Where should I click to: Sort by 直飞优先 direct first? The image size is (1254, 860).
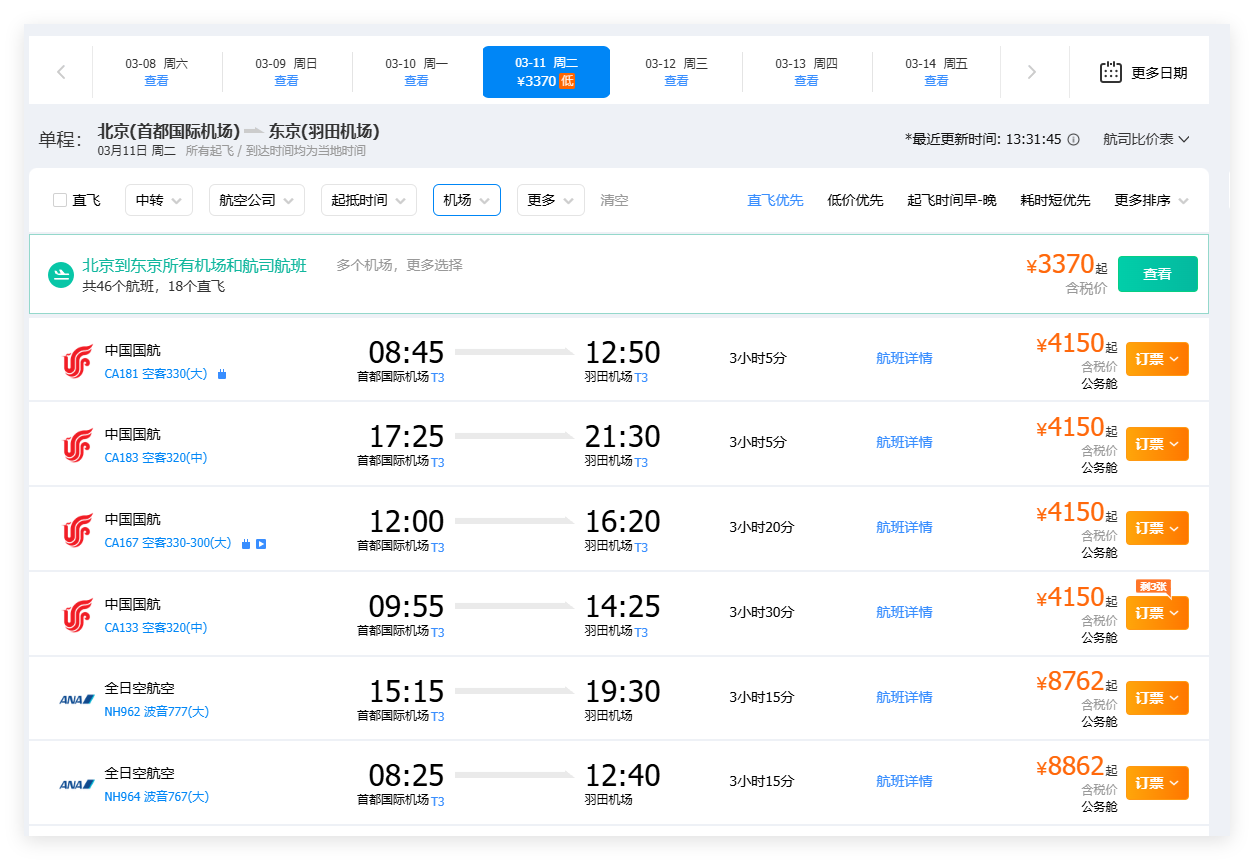point(775,200)
